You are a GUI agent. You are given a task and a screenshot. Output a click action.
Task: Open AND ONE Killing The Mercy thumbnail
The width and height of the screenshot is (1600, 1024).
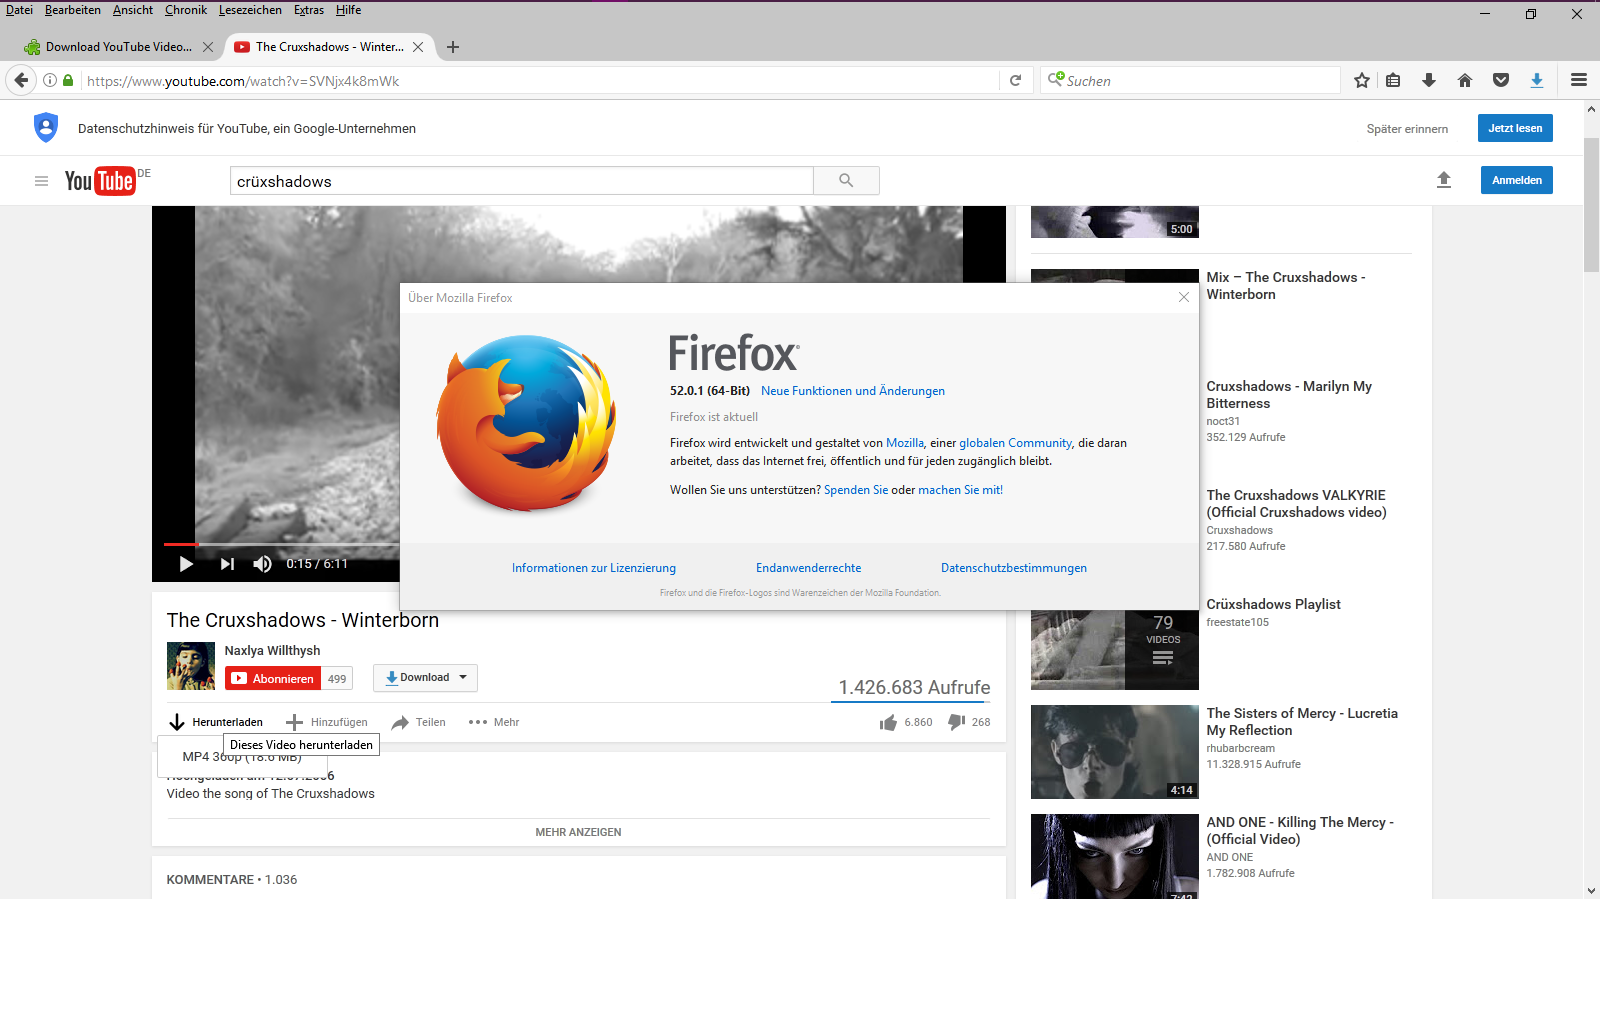pos(1114,856)
